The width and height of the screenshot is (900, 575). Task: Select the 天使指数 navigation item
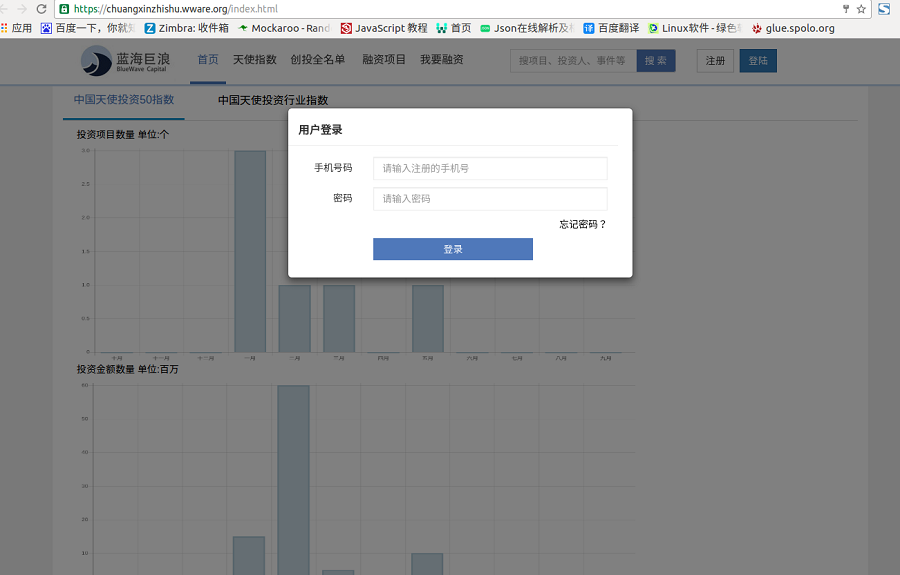(255, 60)
